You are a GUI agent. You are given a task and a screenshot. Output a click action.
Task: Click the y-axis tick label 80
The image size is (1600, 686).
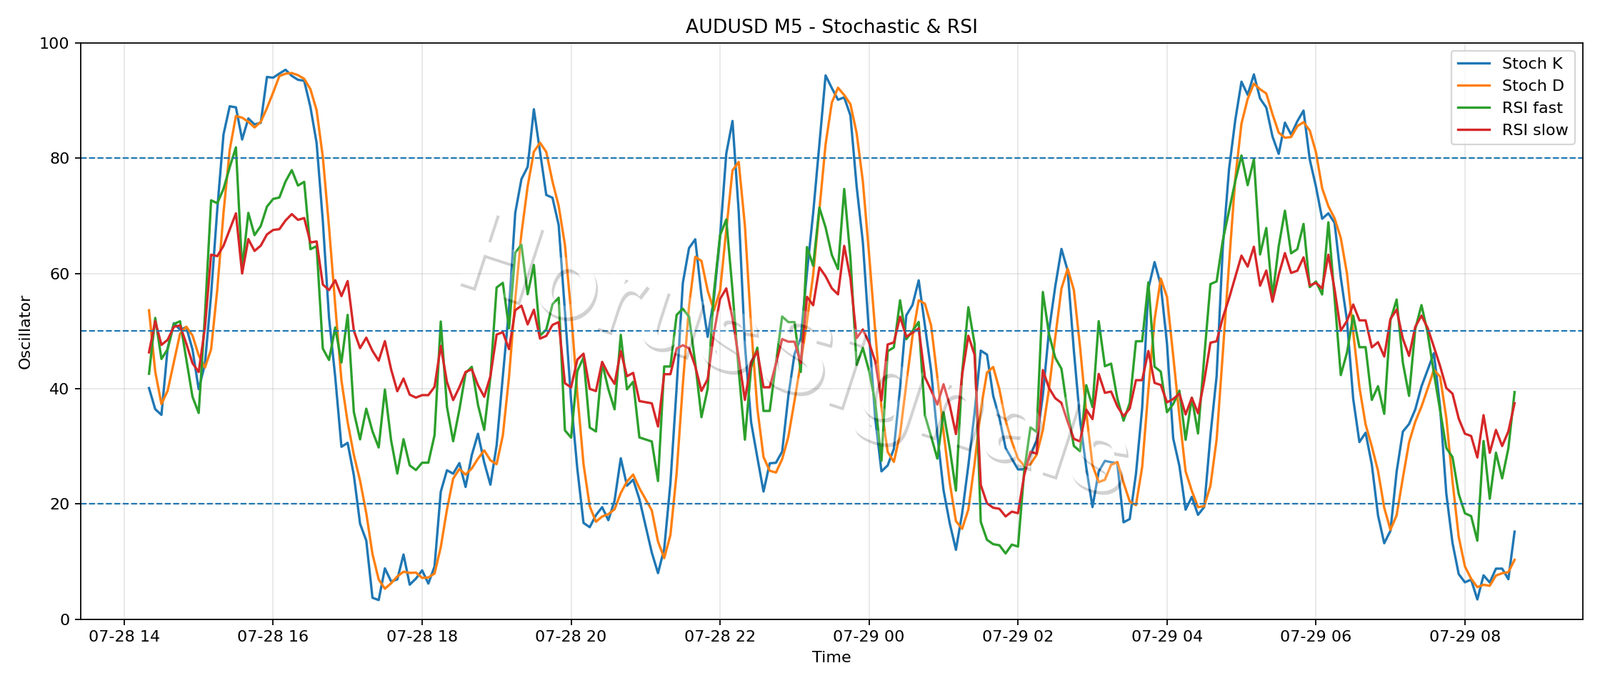[x=59, y=159]
